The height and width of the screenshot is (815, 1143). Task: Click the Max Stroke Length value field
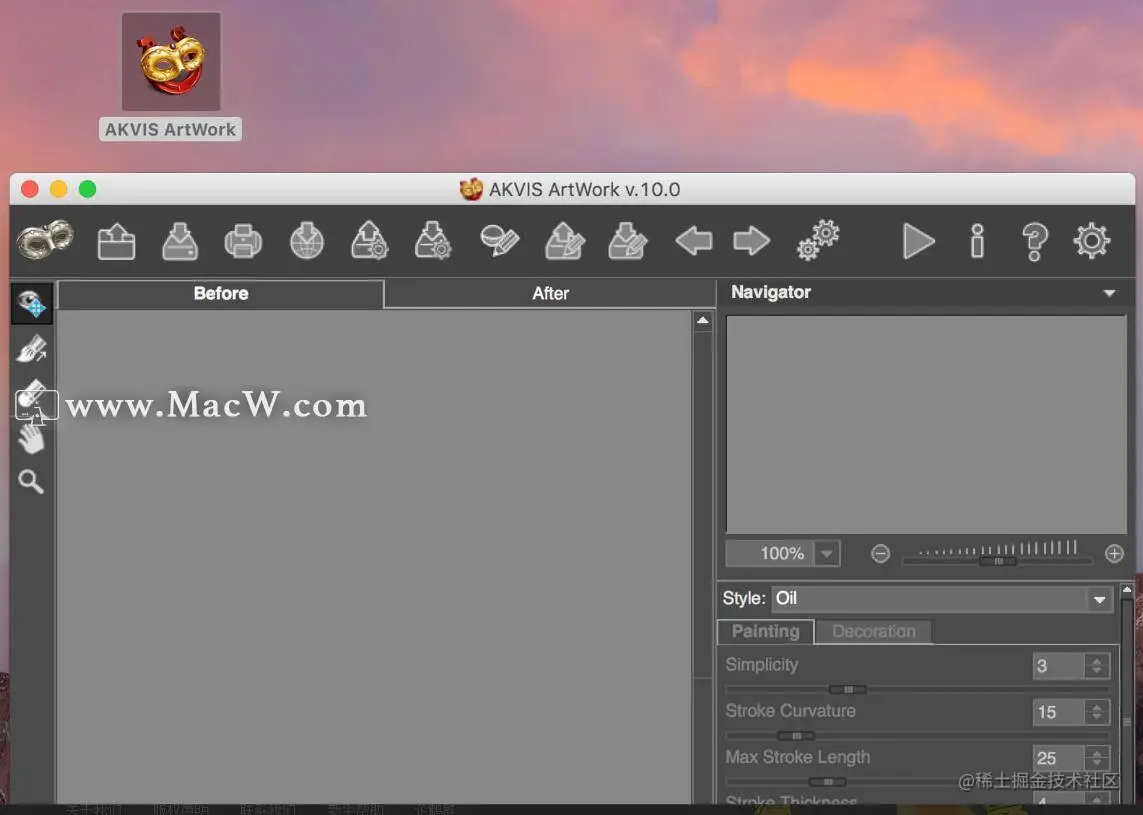1058,757
